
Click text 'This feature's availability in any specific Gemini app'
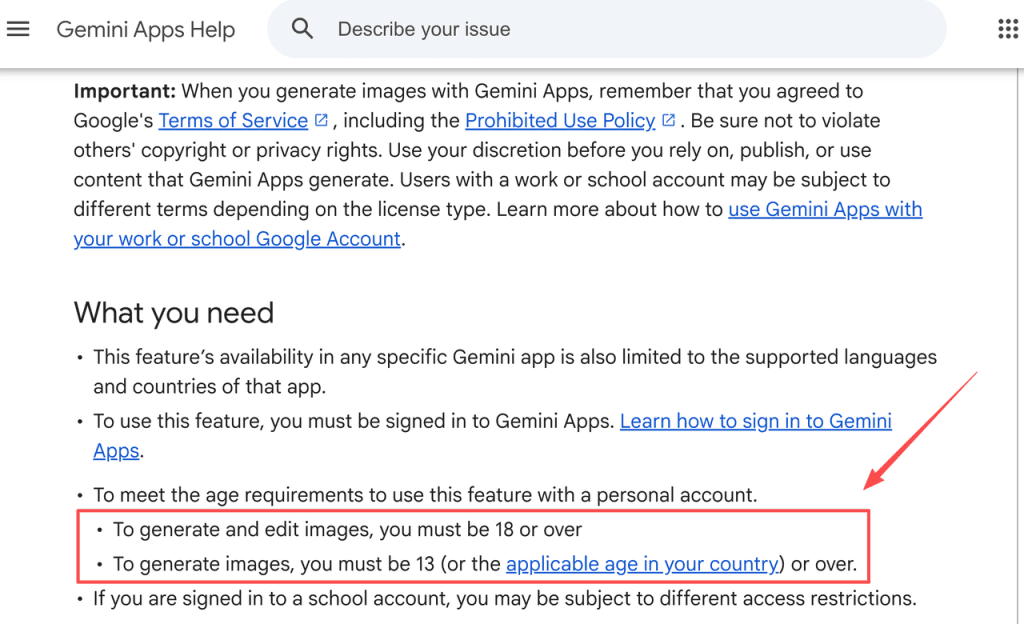323,358
